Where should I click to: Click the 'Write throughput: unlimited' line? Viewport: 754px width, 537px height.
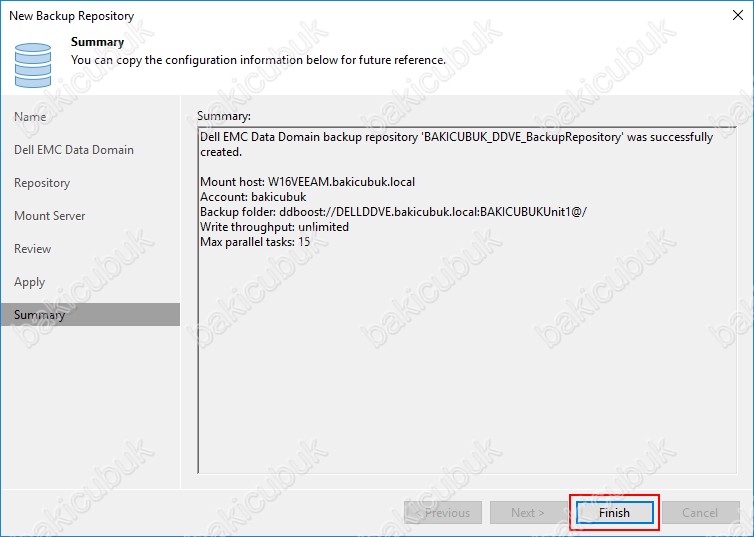click(274, 227)
